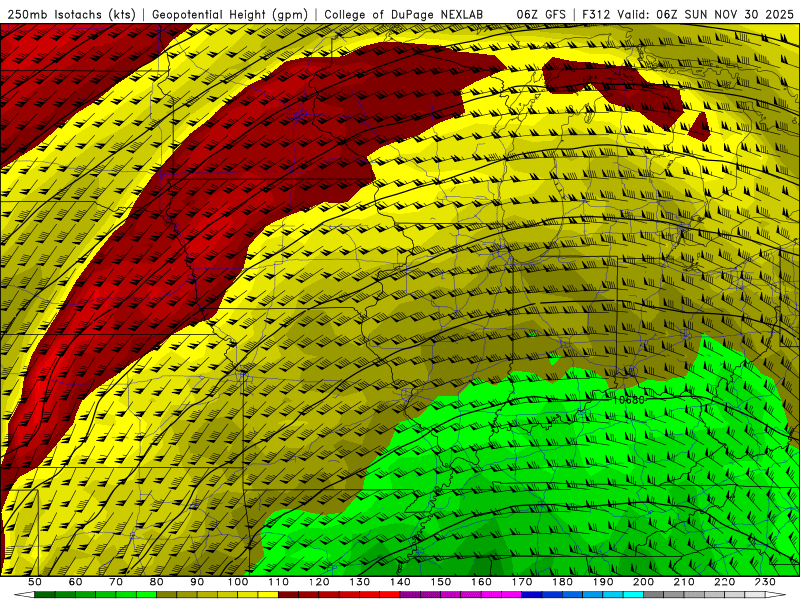Click the '230' color scale label
Screen dimensions: 800x600
(x=766, y=582)
